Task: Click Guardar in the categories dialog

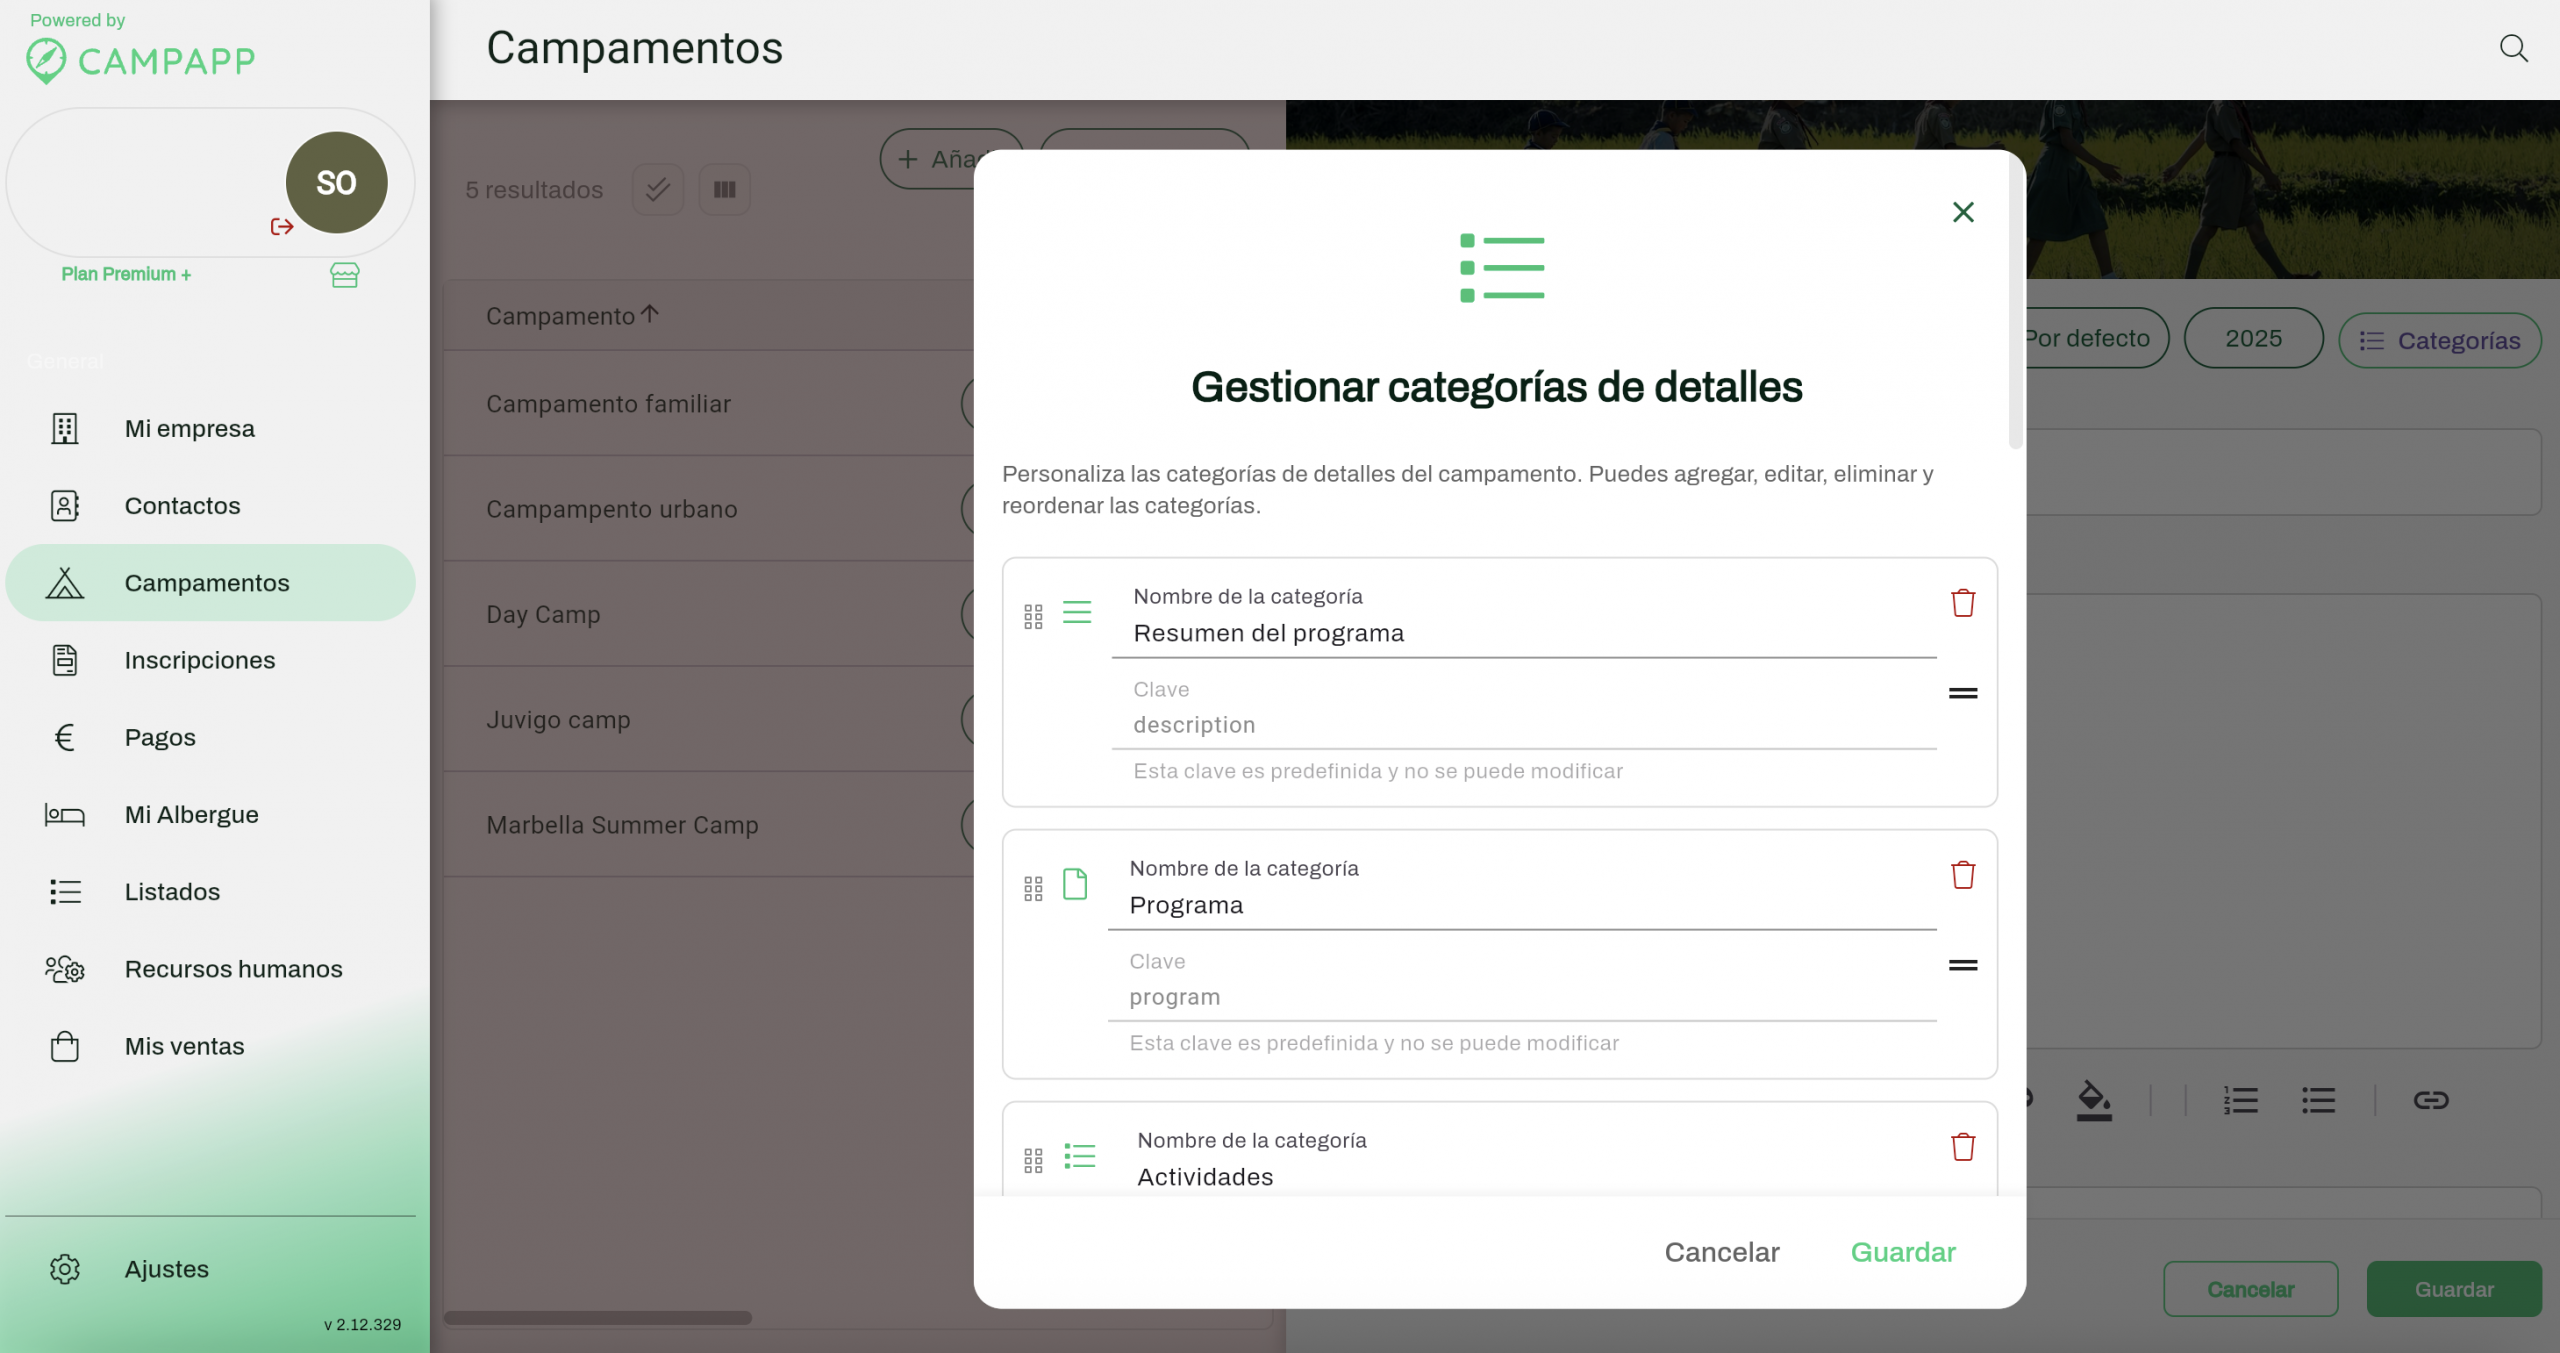Action: [1902, 1252]
